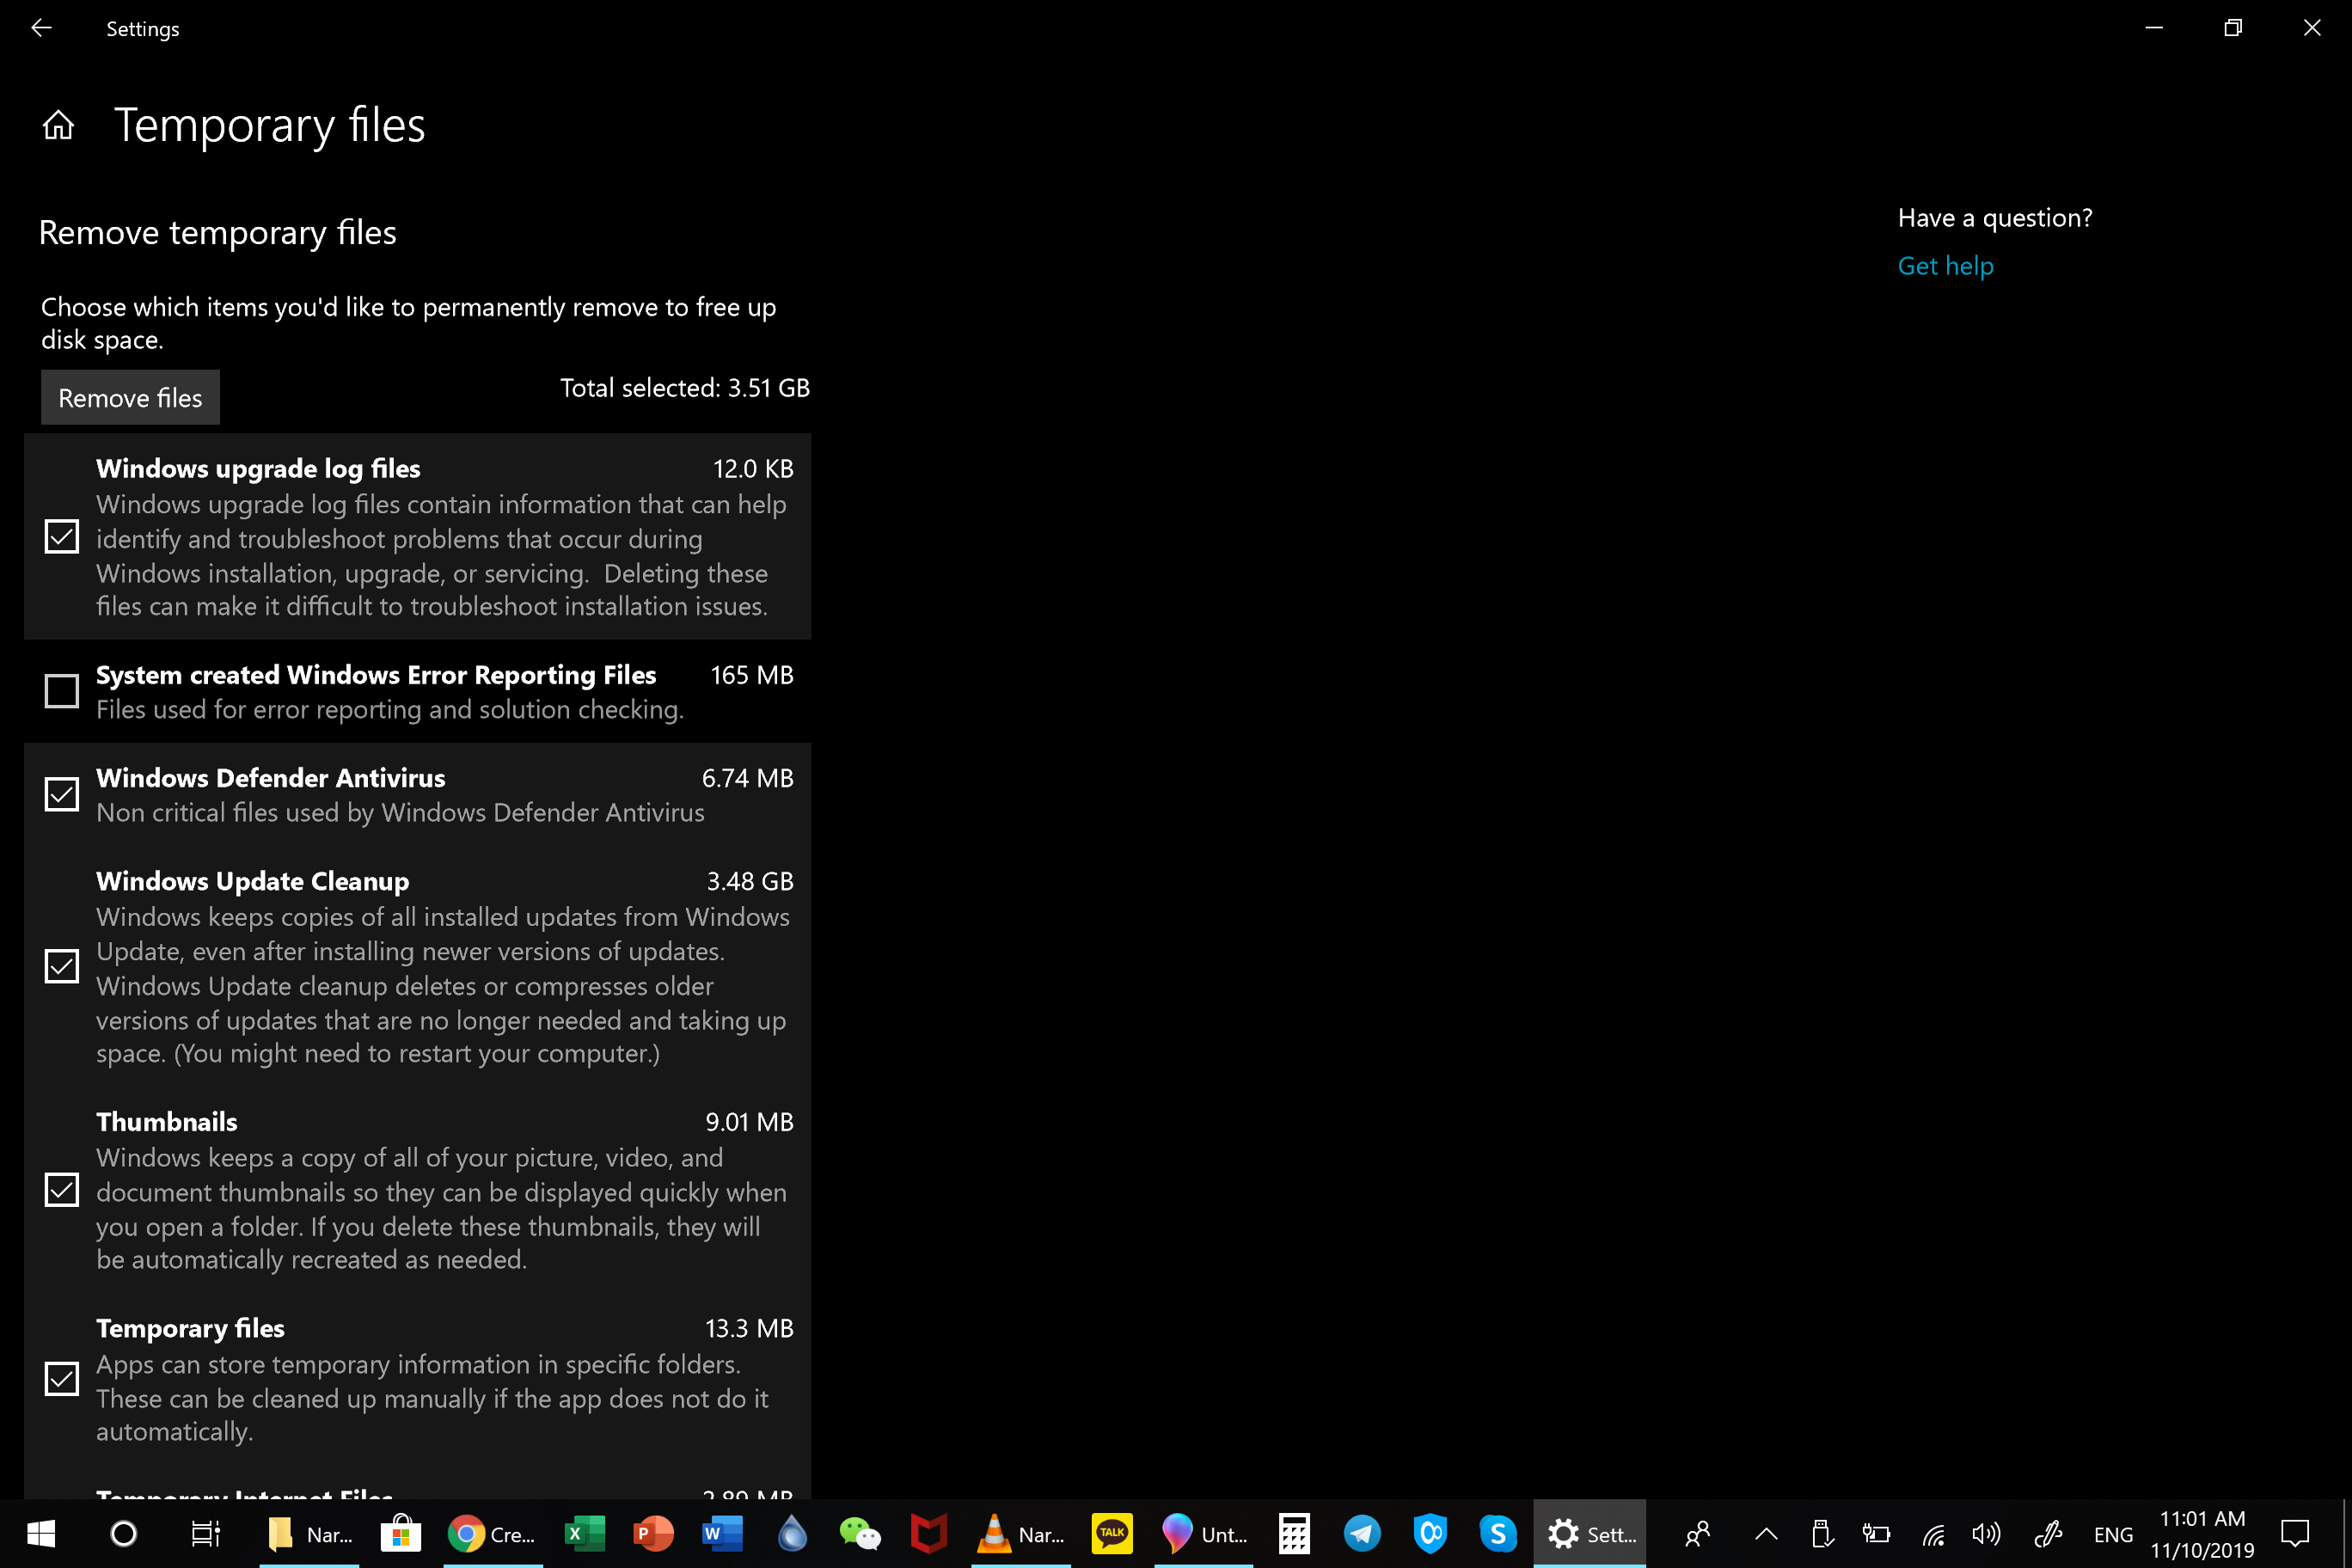This screenshot has width=2352, height=1568.
Task: Open Task View in the taskbar
Action: 205,1534
